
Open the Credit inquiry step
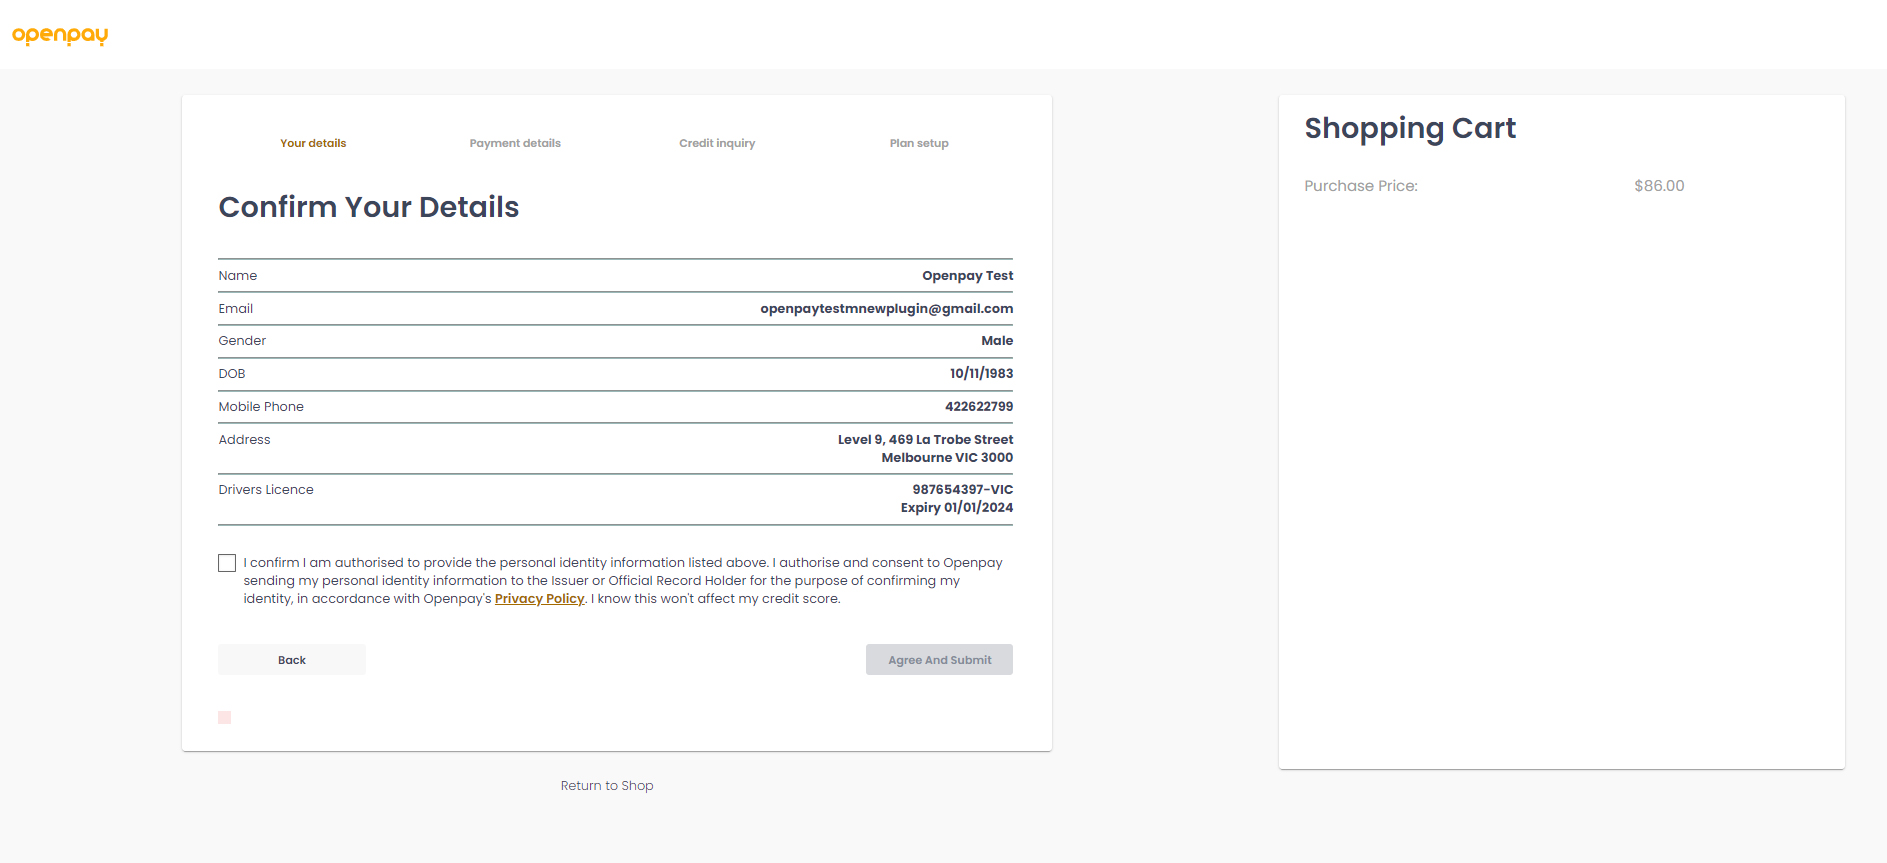[x=717, y=143]
